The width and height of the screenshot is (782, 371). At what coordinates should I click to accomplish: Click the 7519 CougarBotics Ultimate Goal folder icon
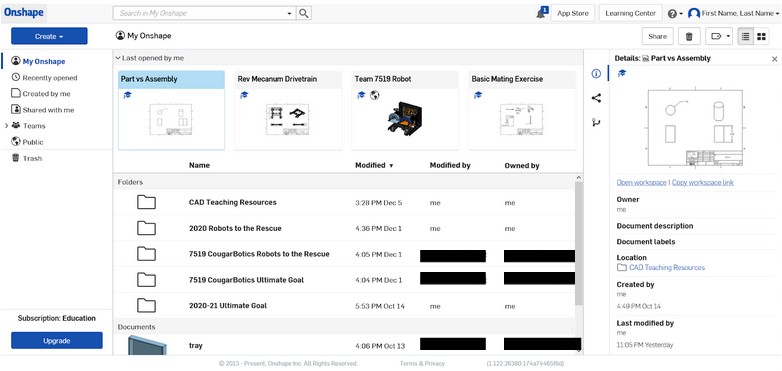146,280
